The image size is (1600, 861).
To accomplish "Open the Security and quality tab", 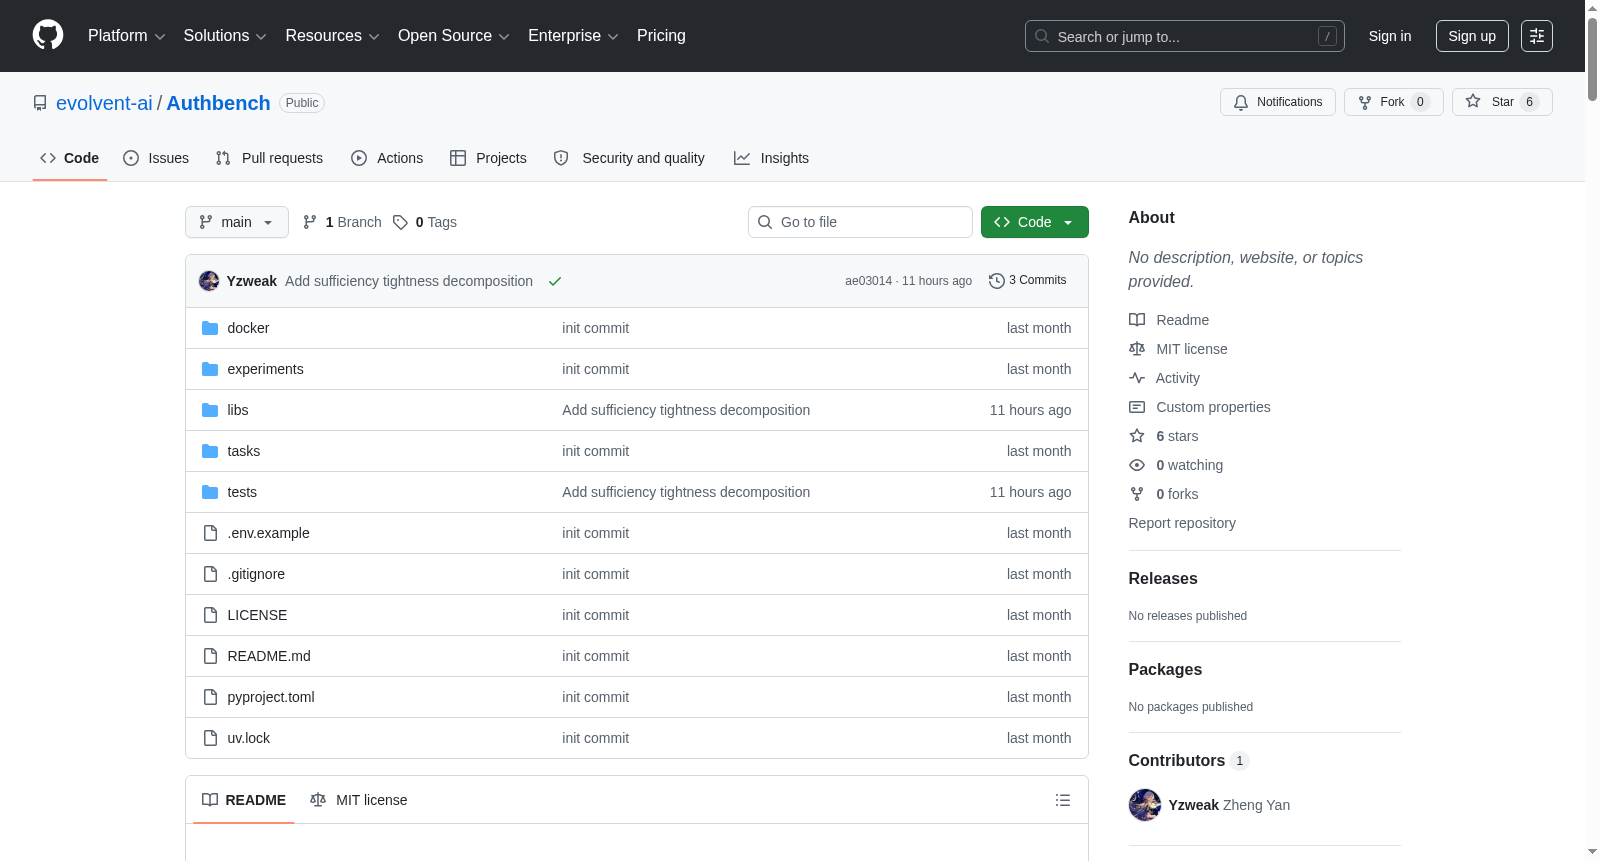I will [x=629, y=158].
